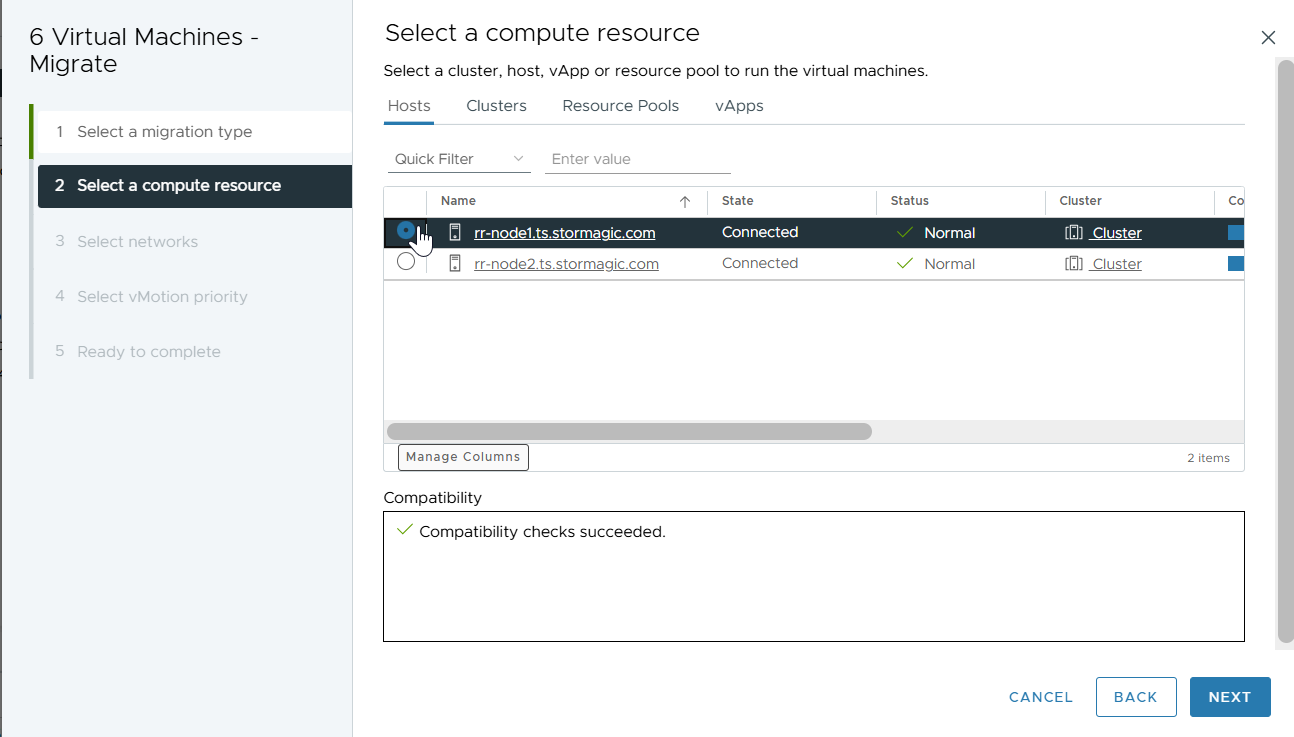
Task: Click the cluster icon in rr-node2 row
Action: click(x=1074, y=264)
